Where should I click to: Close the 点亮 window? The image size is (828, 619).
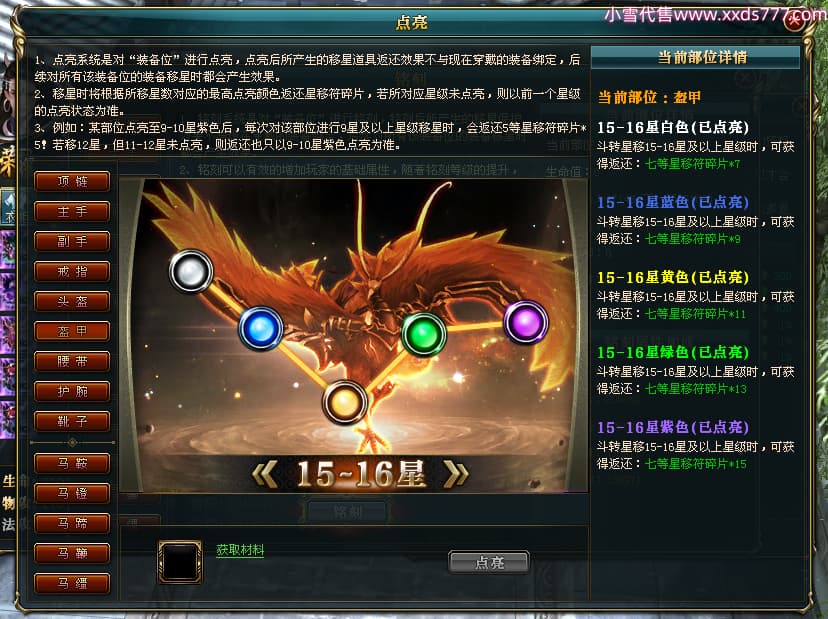pos(795,22)
